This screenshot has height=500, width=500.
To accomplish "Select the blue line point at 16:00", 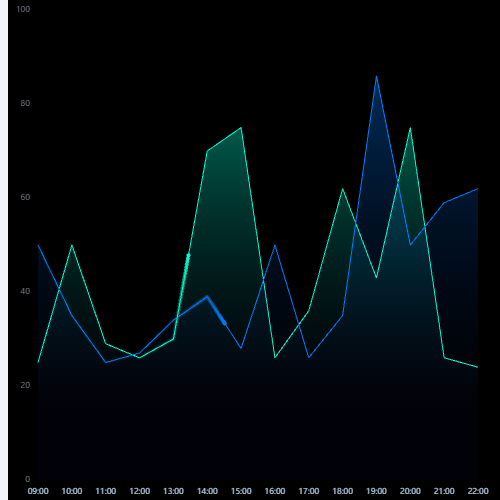I will pyautogui.click(x=275, y=246).
